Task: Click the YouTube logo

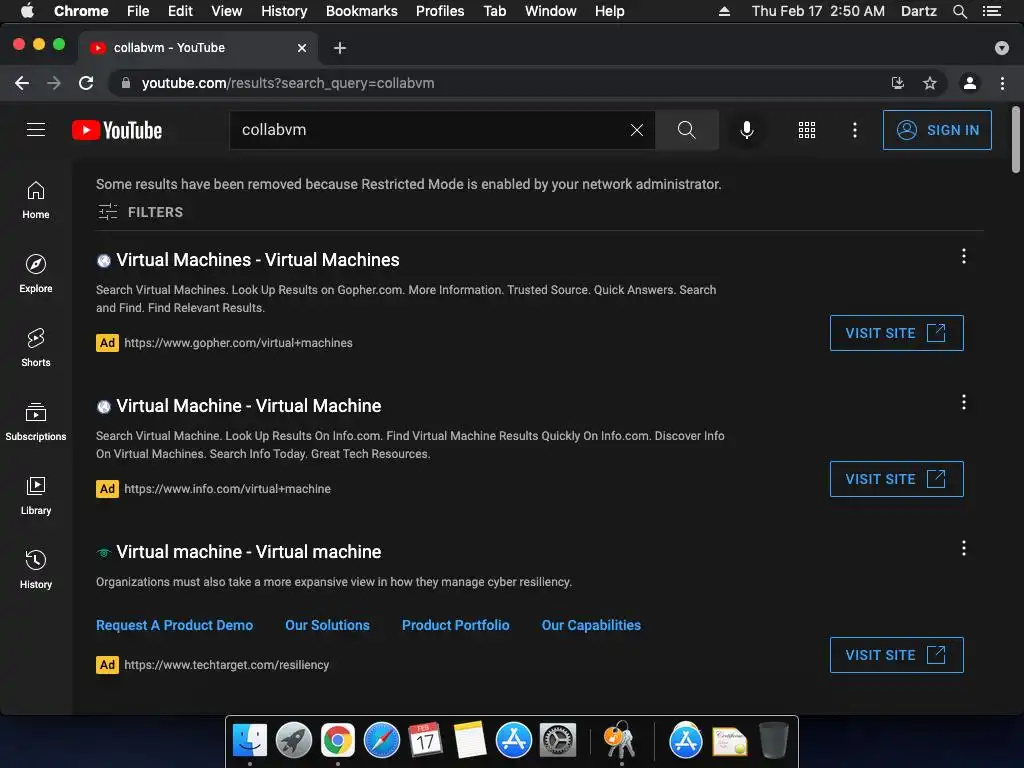Action: click(x=117, y=130)
